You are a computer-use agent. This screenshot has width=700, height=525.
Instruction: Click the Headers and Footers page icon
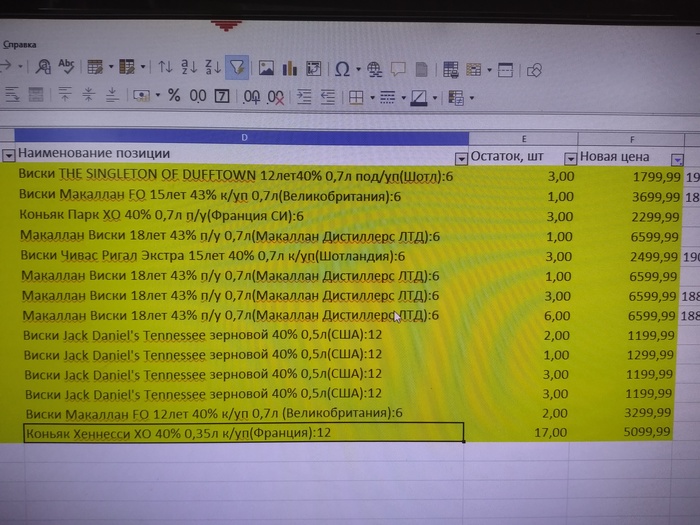point(421,70)
